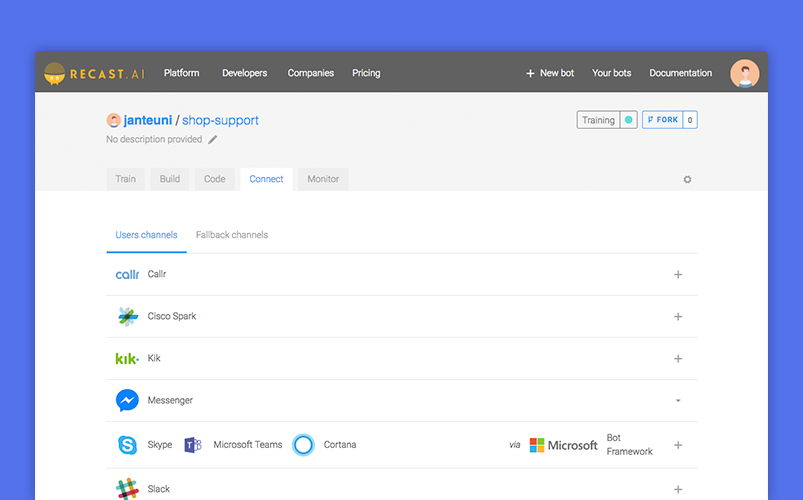Click the Cisco Spark logo icon
The image size is (803, 500).
[128, 317]
